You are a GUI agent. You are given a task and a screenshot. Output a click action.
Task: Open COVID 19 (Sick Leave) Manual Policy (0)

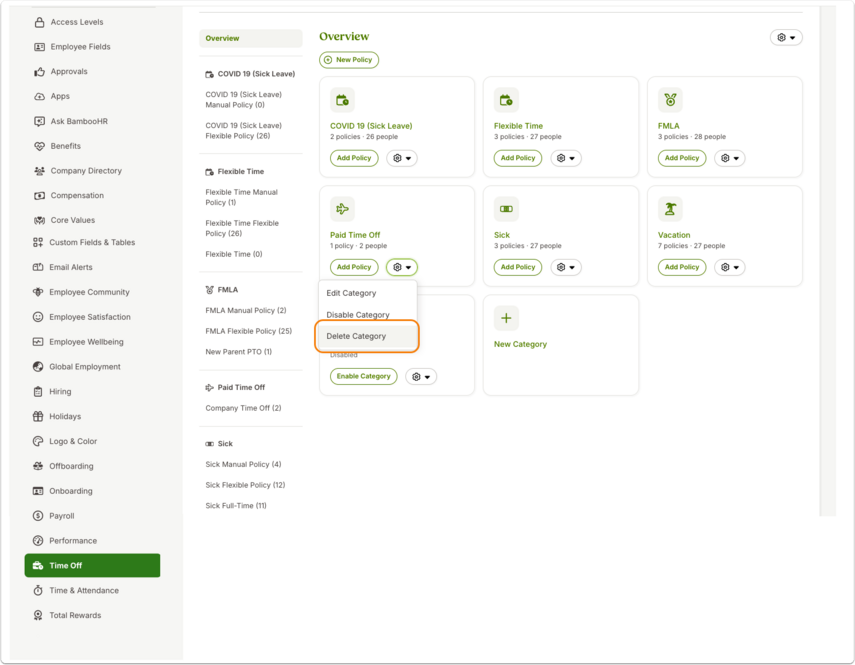click(x=244, y=100)
